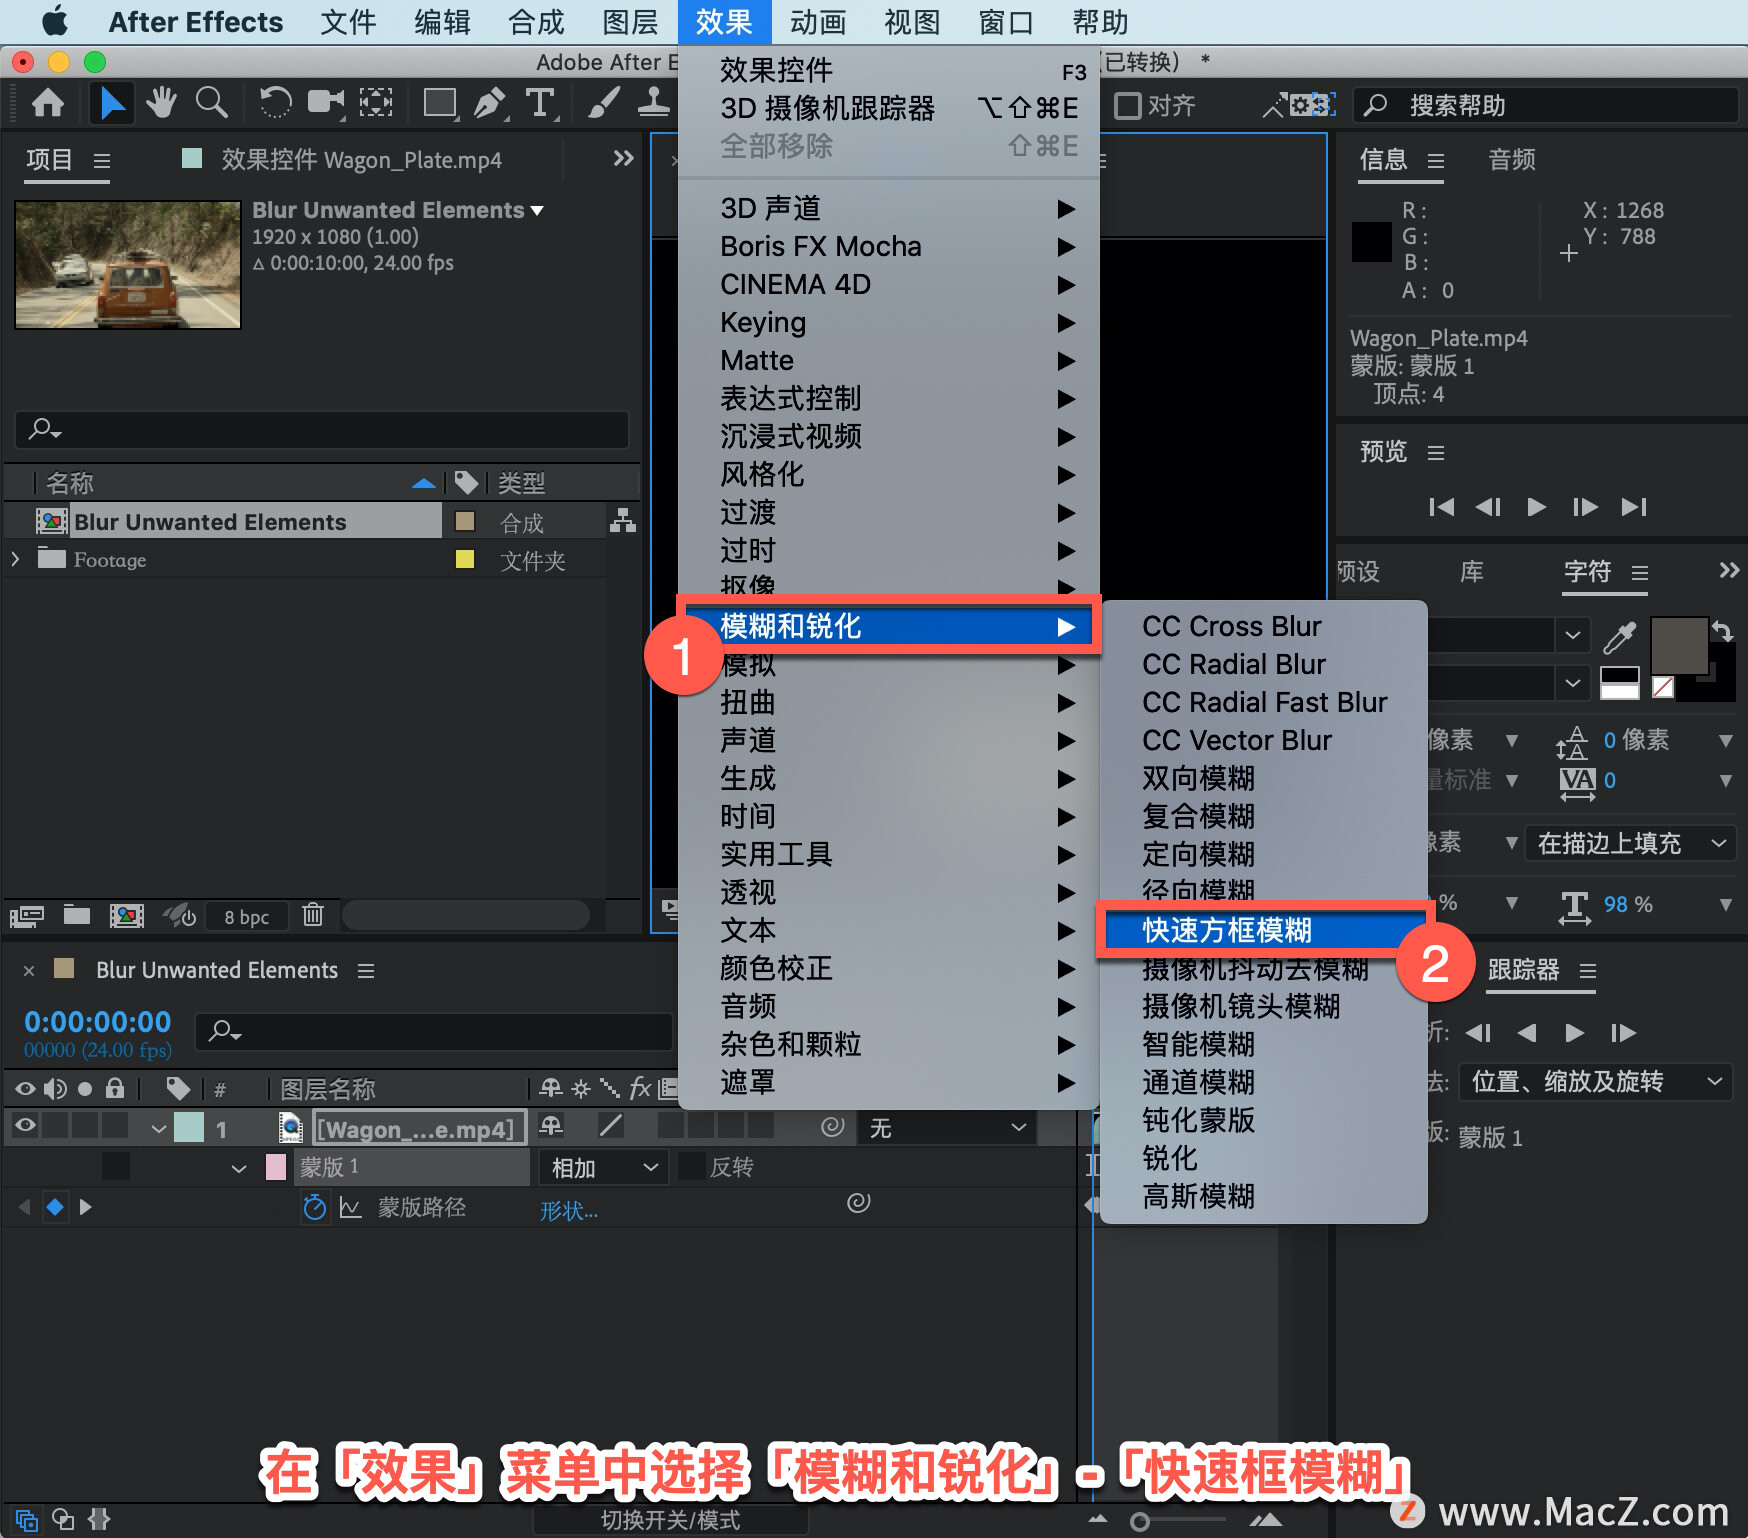Click mask path keyframe diamond
Screen dimensions: 1748x1538
pos(55,1208)
